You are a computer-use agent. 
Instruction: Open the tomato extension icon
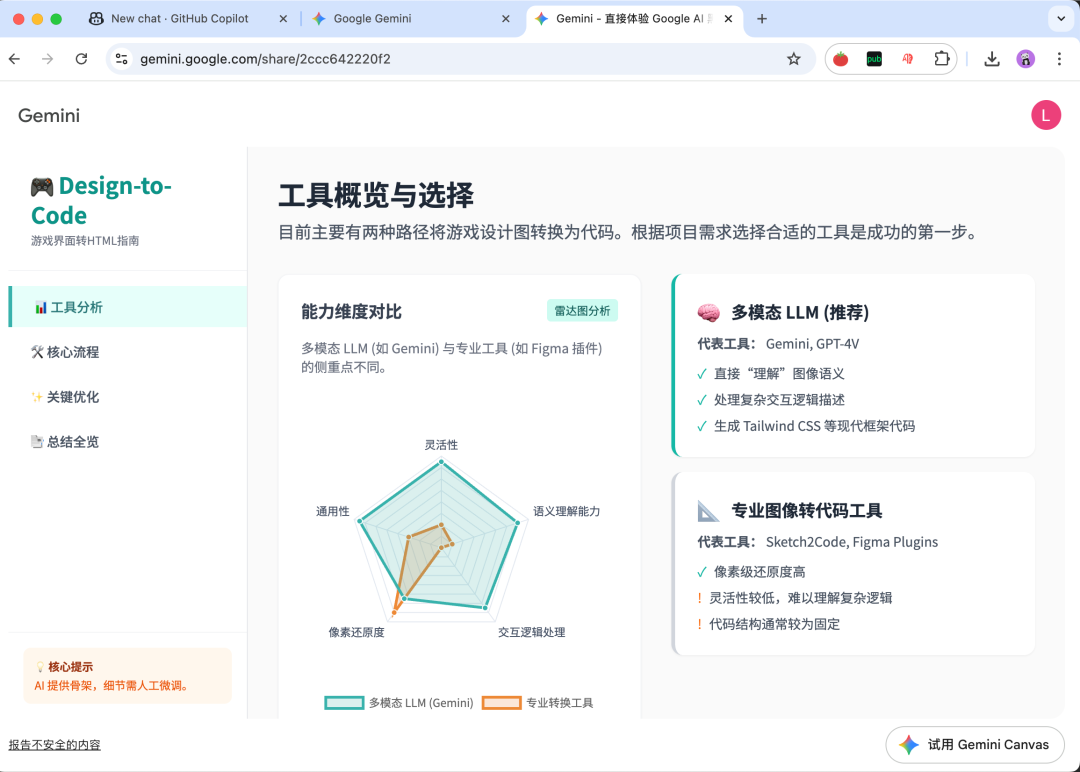tap(840, 59)
